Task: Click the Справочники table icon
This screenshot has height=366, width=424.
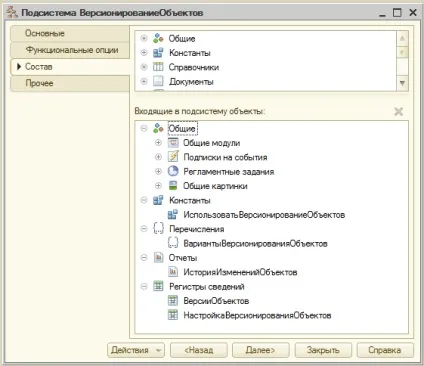Action: point(158,67)
